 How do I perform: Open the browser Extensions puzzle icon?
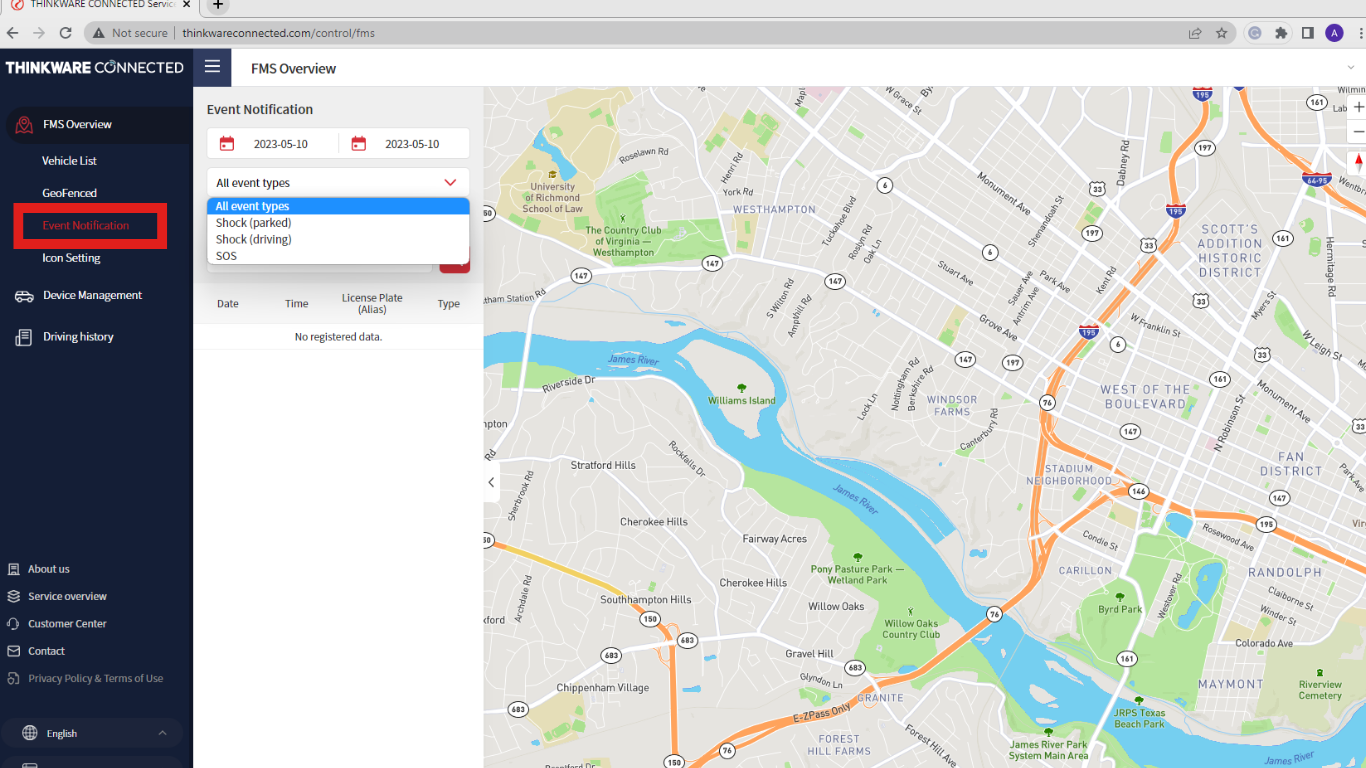[1281, 33]
